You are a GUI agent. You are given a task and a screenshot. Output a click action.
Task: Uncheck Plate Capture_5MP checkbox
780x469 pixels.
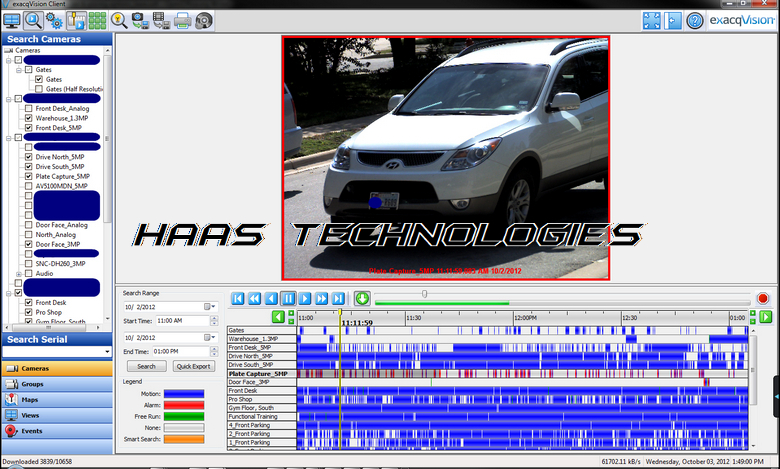(x=29, y=176)
